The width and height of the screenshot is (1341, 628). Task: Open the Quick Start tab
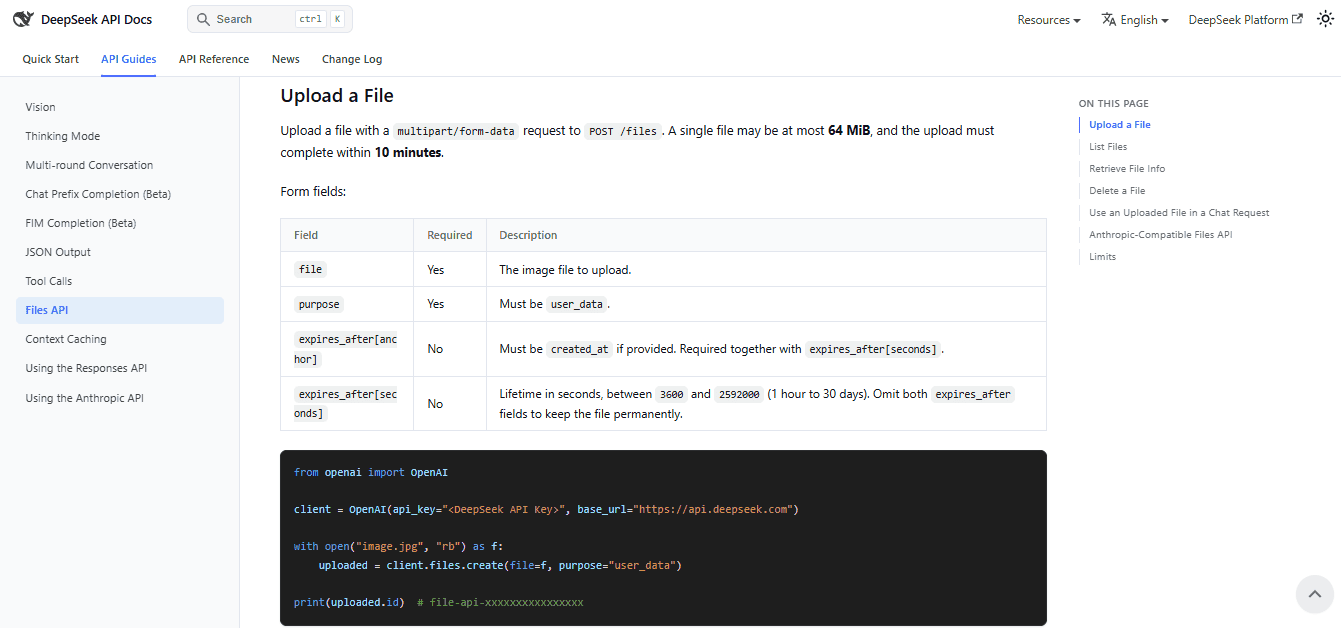click(x=51, y=59)
